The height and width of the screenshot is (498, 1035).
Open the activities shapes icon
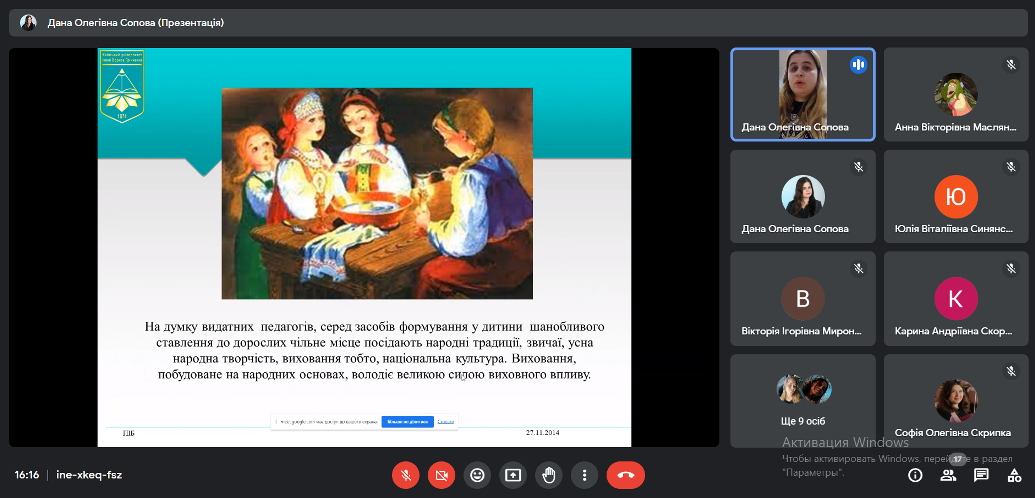[1014, 475]
